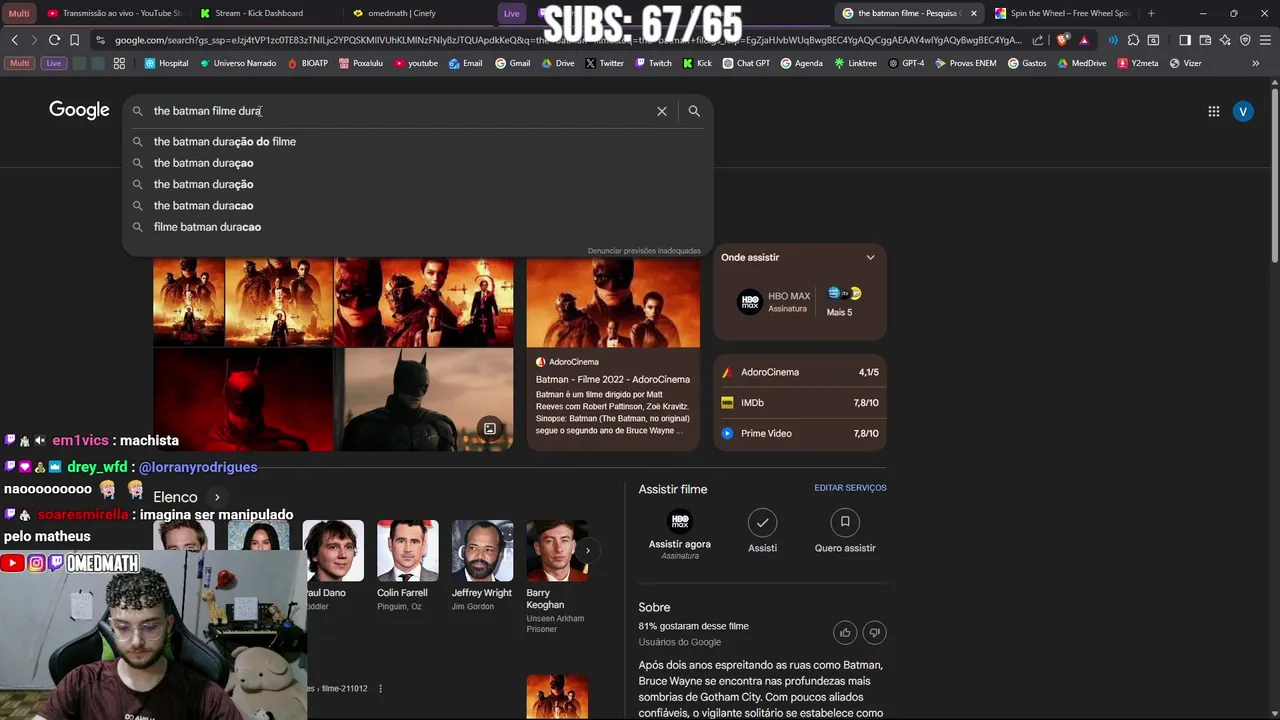
Task: Open the Hospital bookmark
Action: point(166,63)
